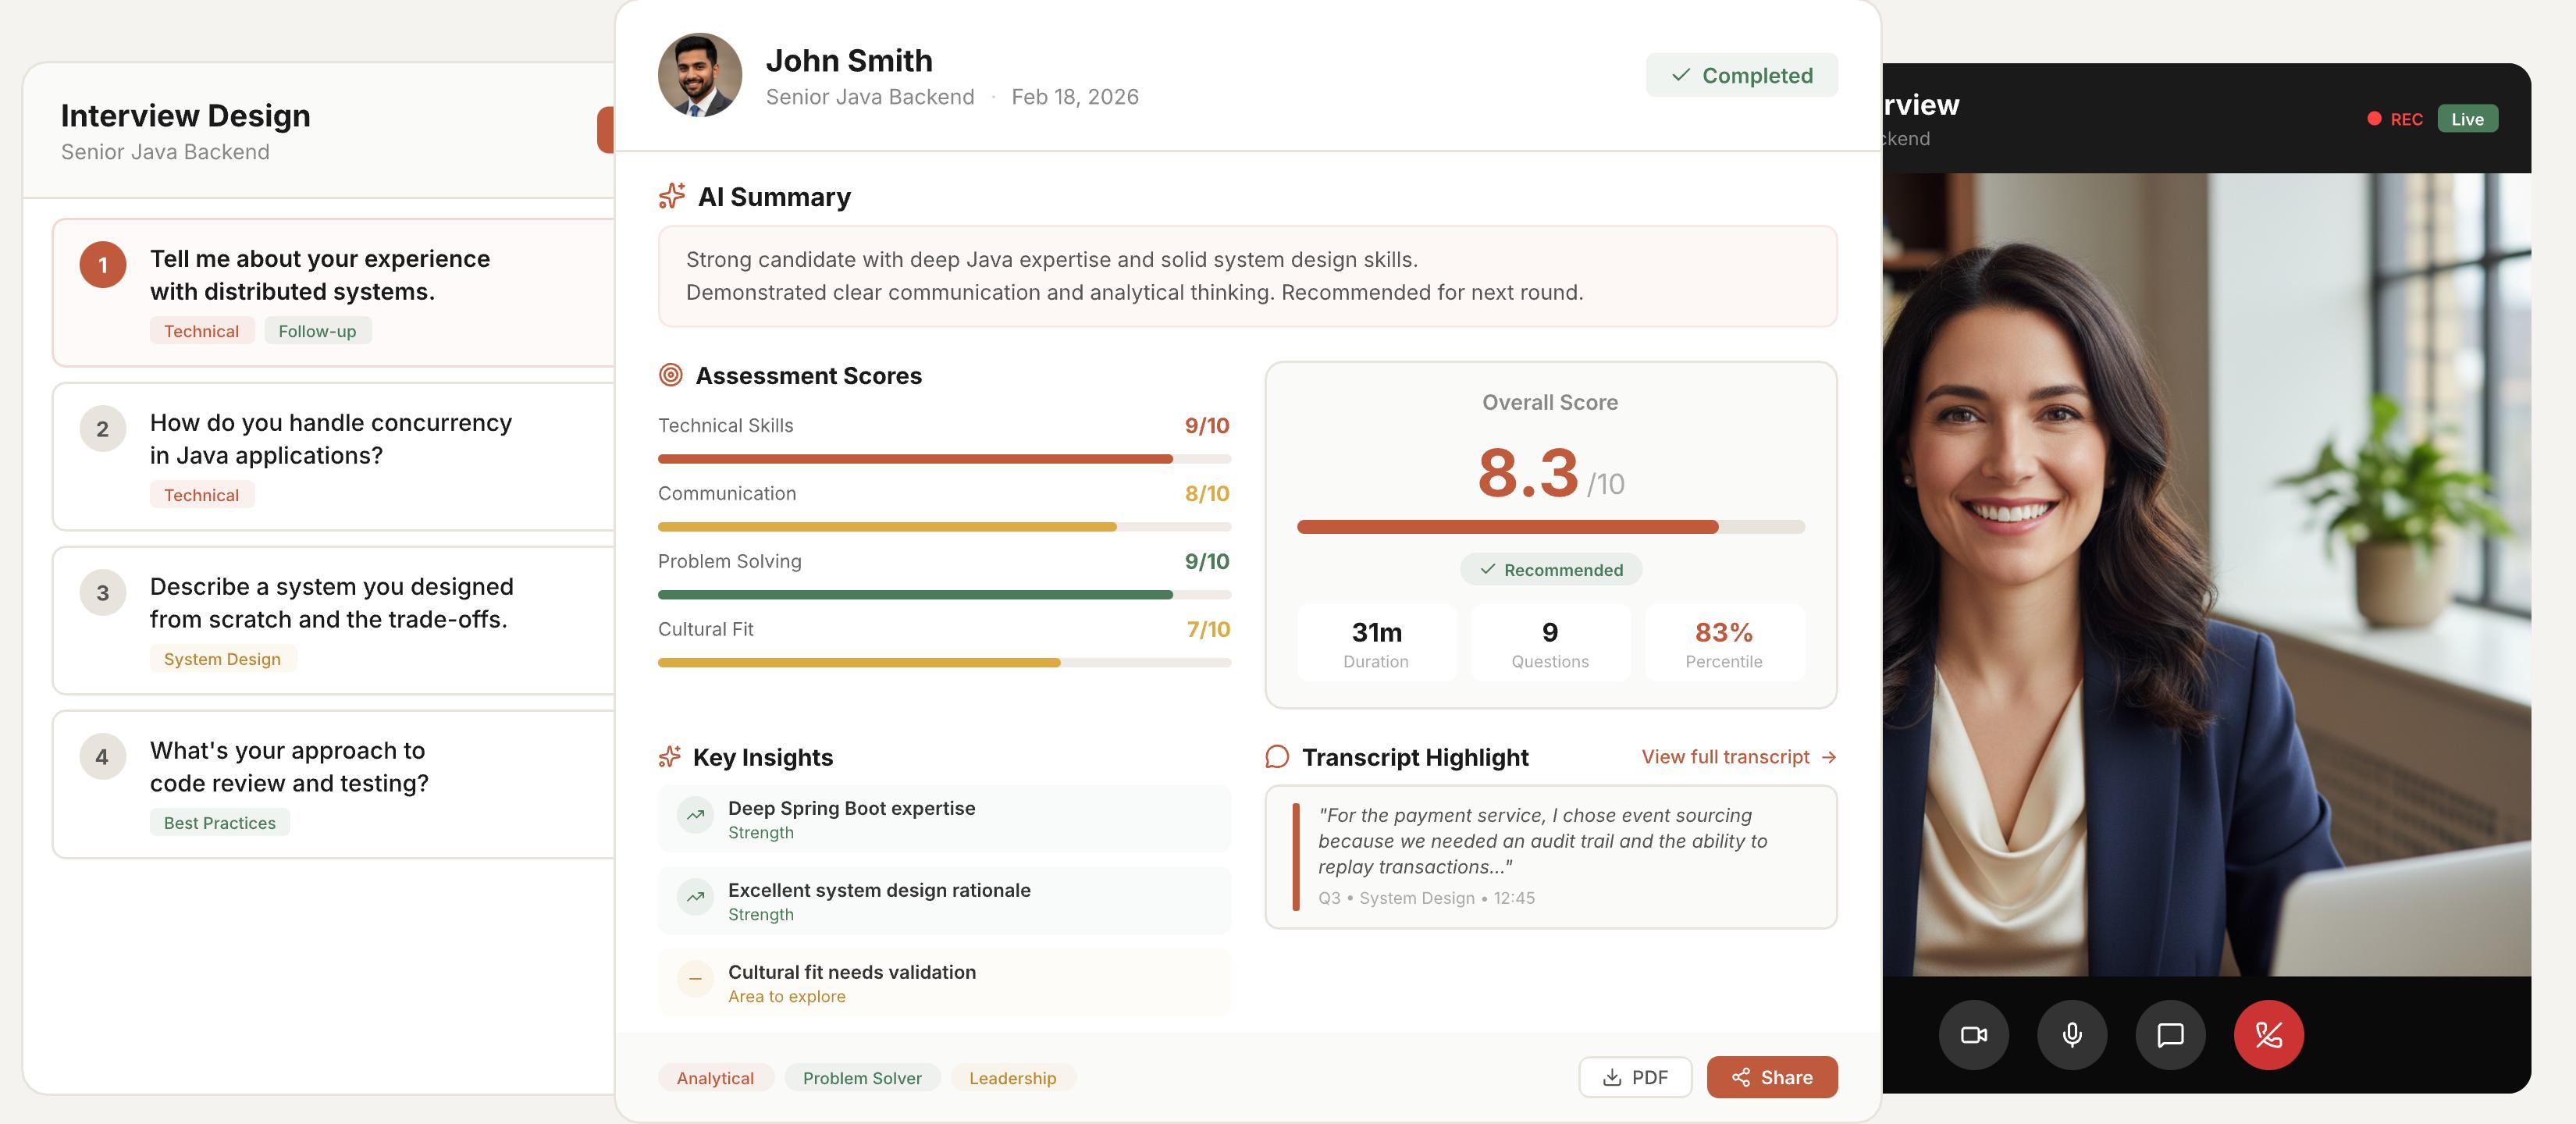2576x1124 pixels.
Task: Select the Technical tag on question 2
Action: click(202, 494)
